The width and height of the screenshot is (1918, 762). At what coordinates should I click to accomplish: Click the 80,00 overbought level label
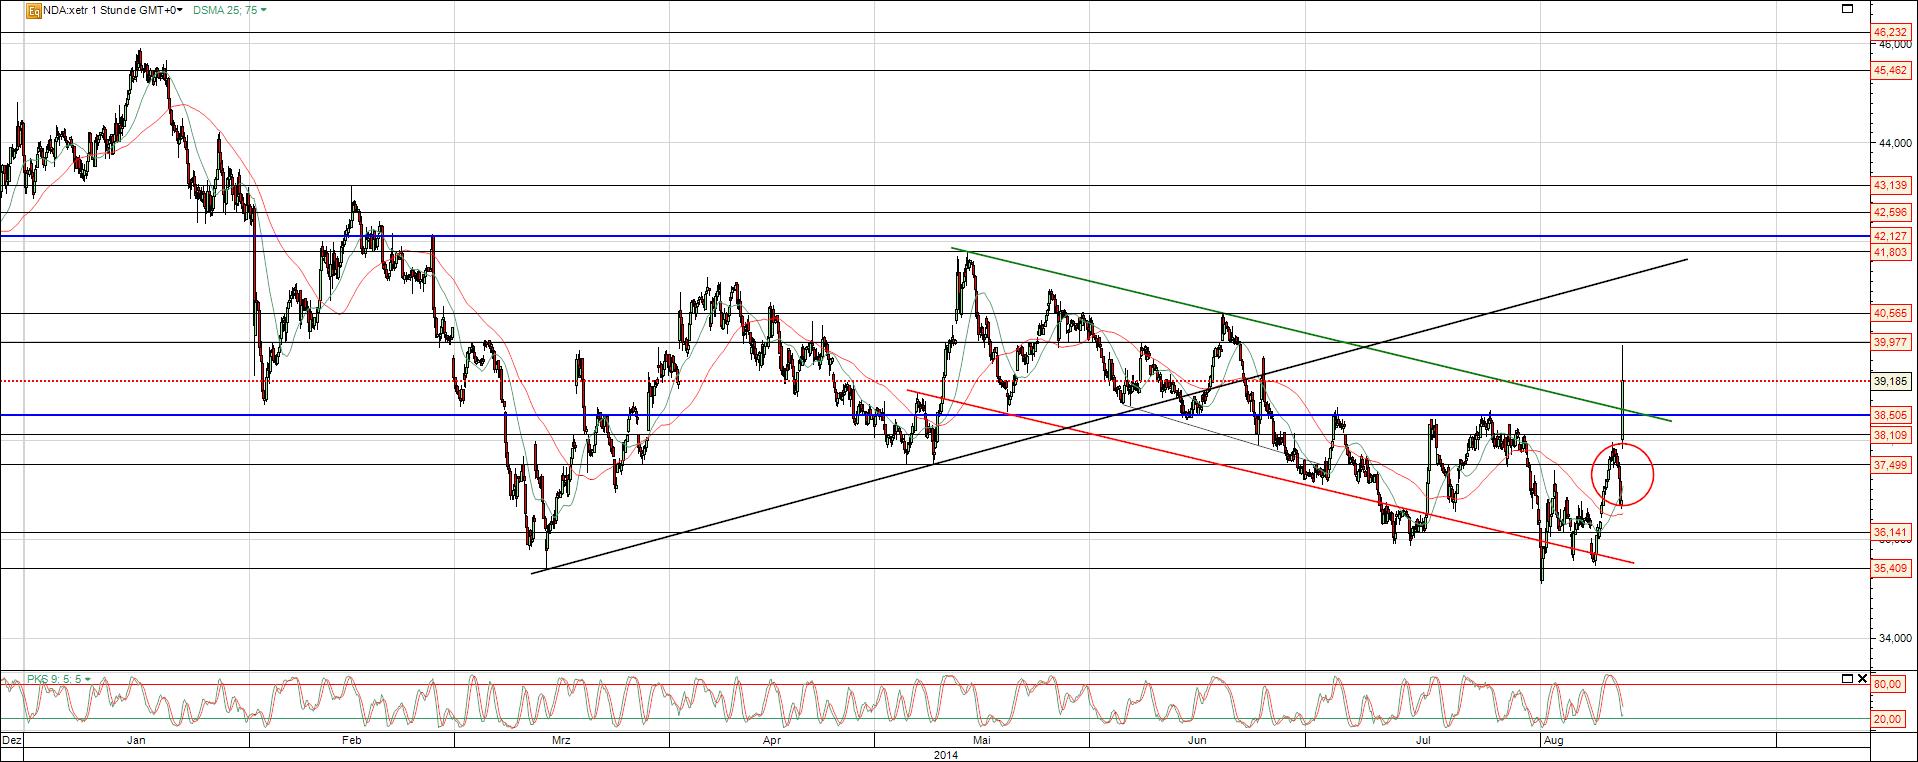pos(1888,685)
